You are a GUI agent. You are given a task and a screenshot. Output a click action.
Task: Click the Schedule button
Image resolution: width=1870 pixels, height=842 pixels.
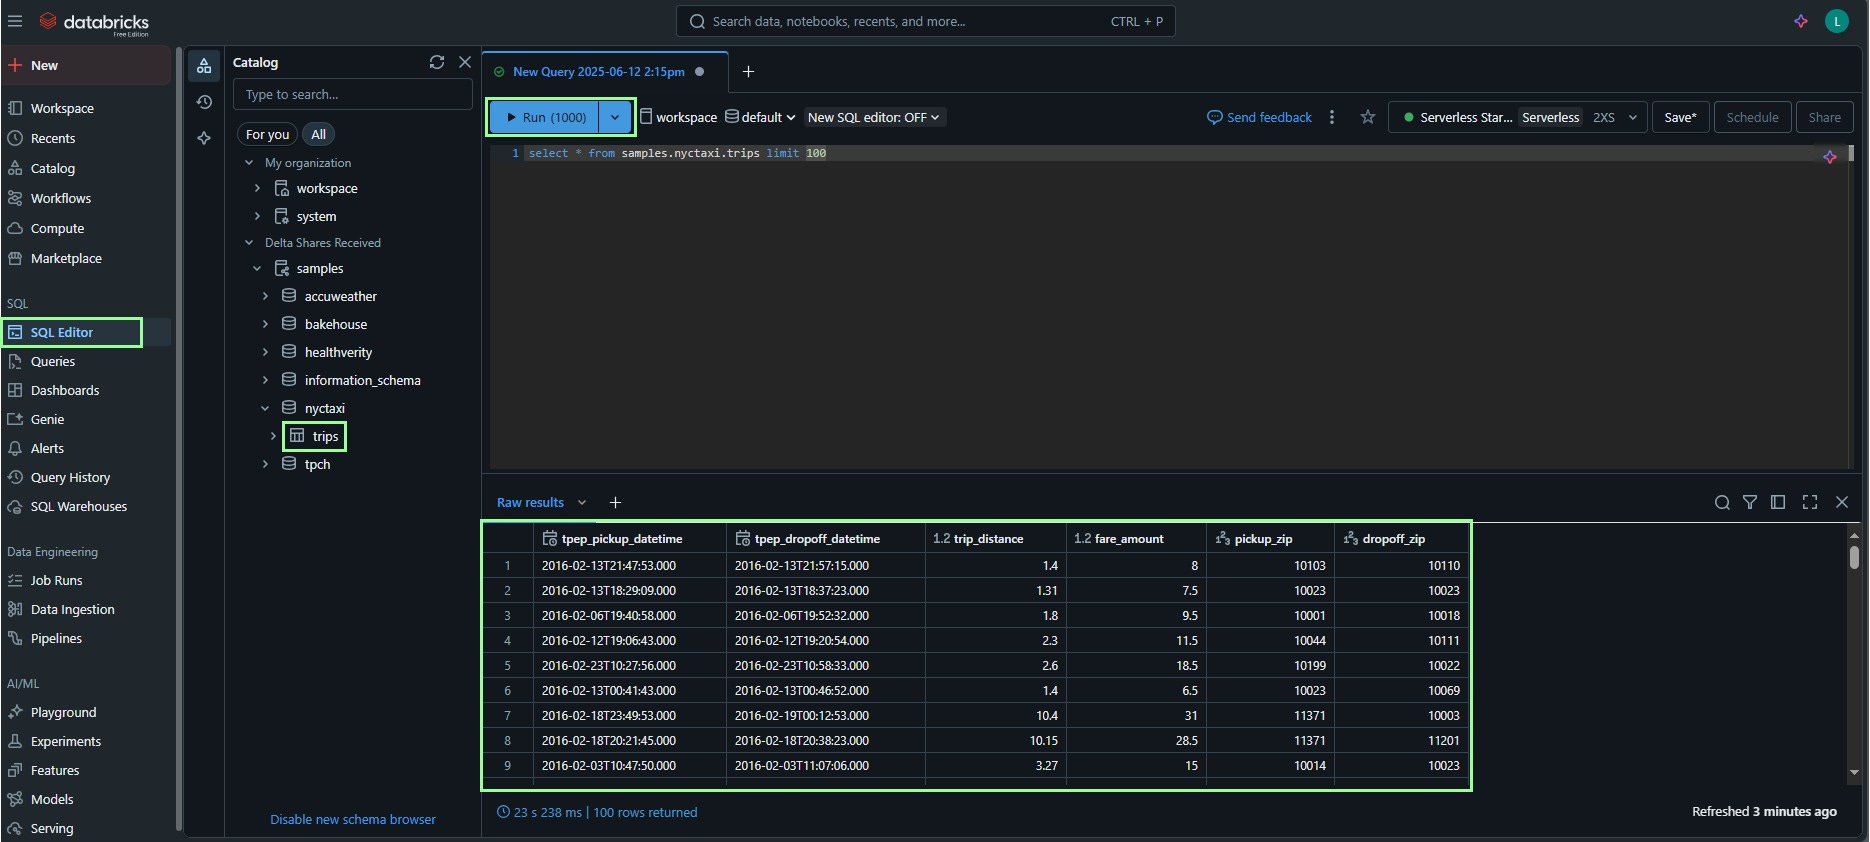click(x=1752, y=117)
